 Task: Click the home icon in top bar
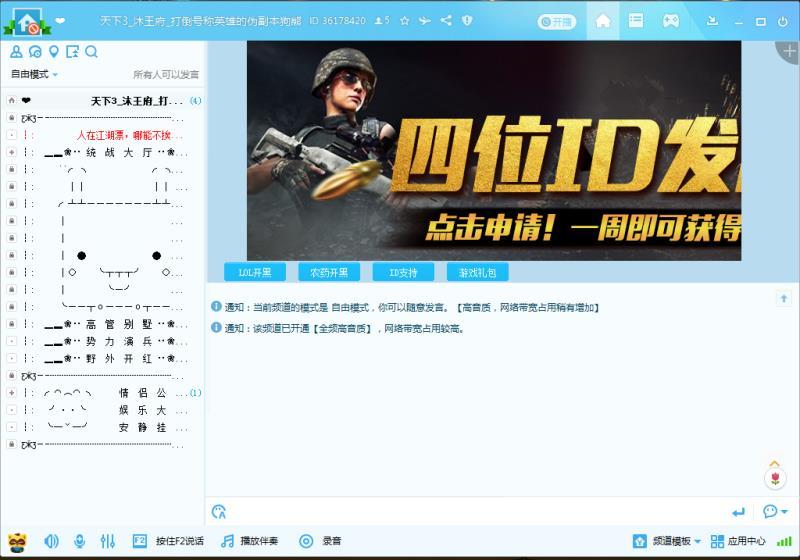[602, 20]
